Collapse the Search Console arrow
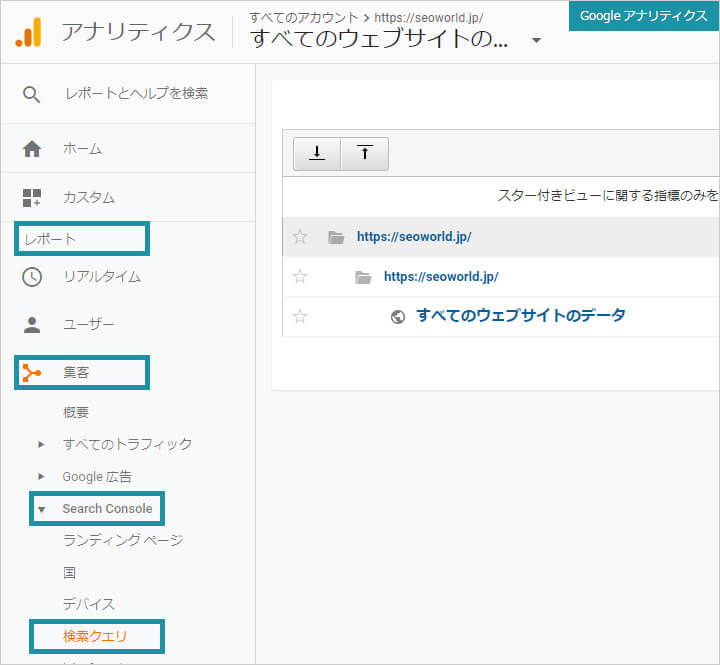720x665 pixels. coord(41,509)
